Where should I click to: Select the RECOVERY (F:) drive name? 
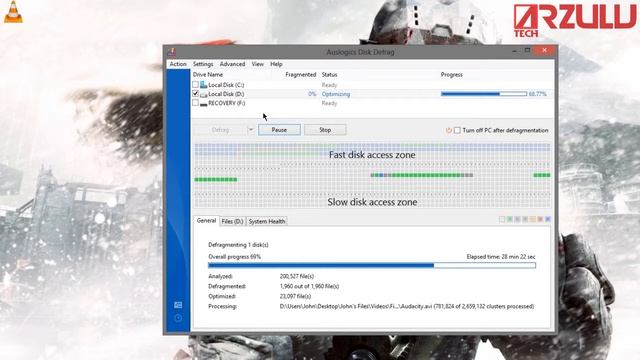coord(227,104)
